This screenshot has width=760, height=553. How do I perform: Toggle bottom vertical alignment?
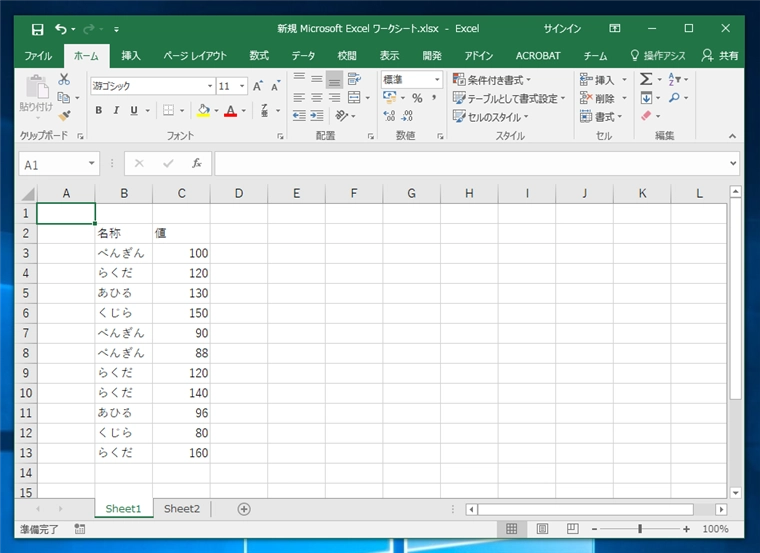pyautogui.click(x=334, y=79)
